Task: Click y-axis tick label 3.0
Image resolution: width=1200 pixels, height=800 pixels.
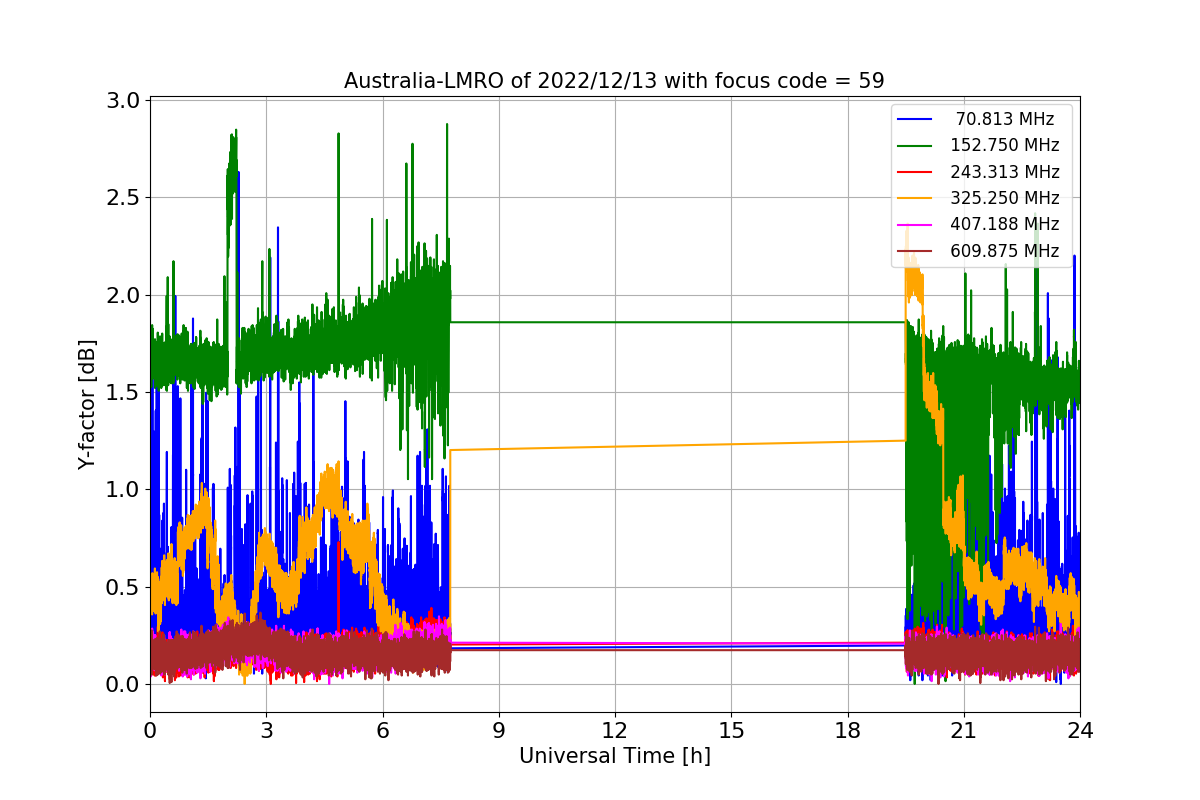Action: pyautogui.click(x=123, y=101)
